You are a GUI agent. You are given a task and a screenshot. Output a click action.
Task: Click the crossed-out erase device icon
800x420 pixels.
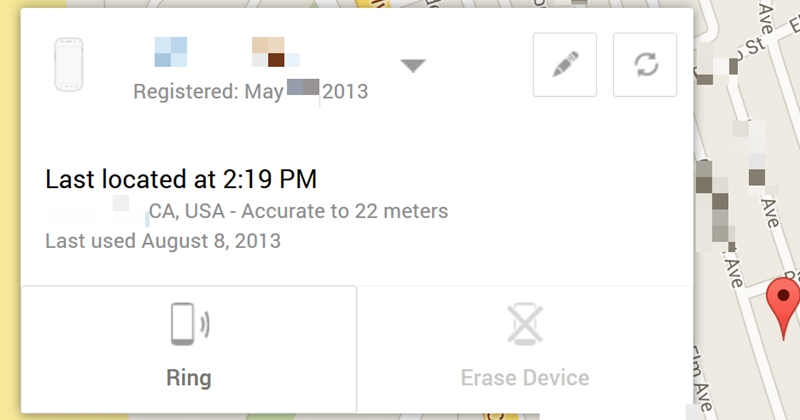click(525, 325)
